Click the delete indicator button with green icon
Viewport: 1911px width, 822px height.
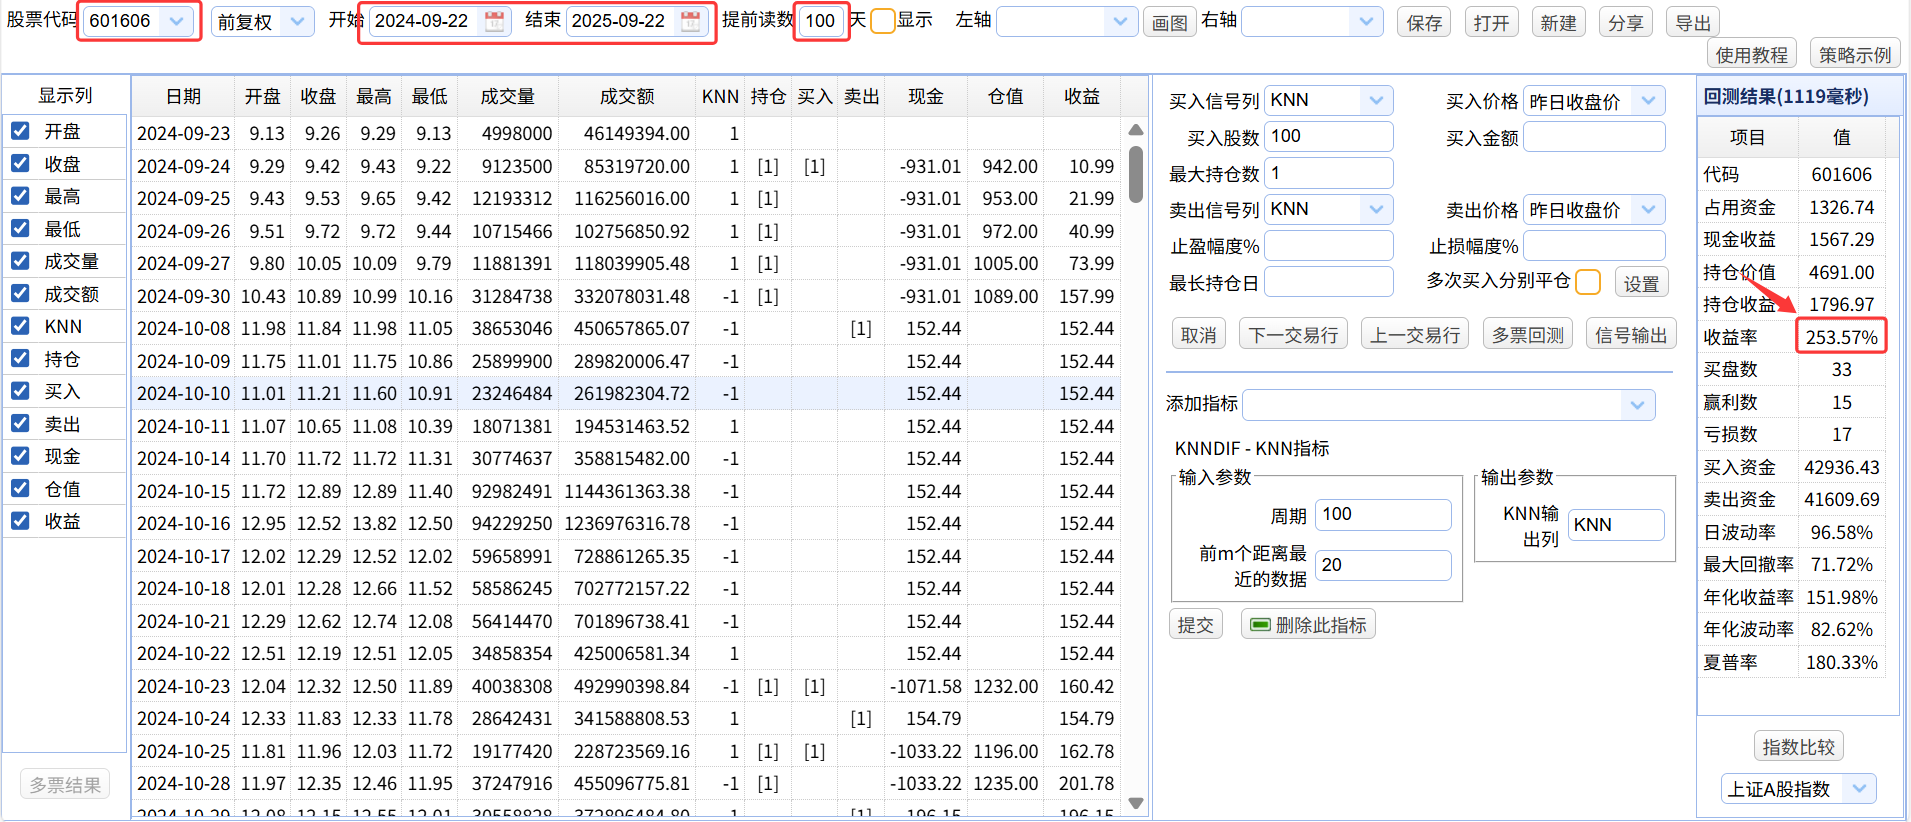tap(1308, 625)
